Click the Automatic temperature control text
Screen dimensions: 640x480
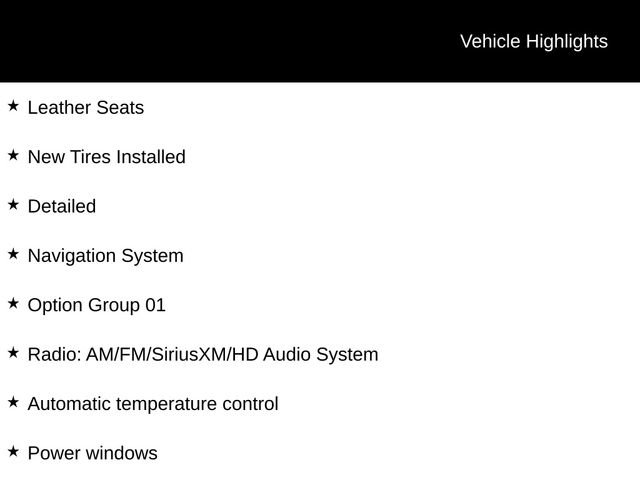152,404
